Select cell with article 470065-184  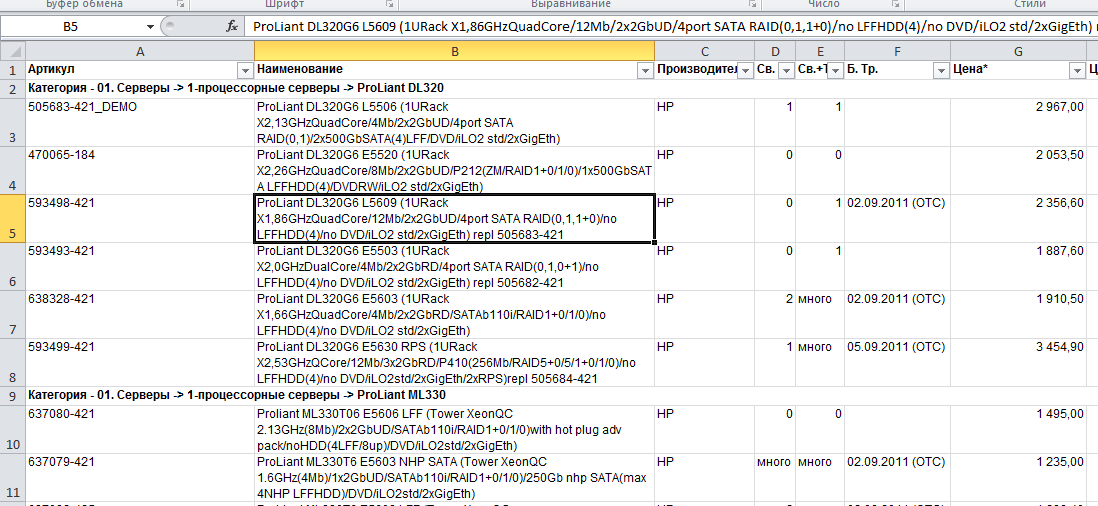pyautogui.click(x=140, y=171)
